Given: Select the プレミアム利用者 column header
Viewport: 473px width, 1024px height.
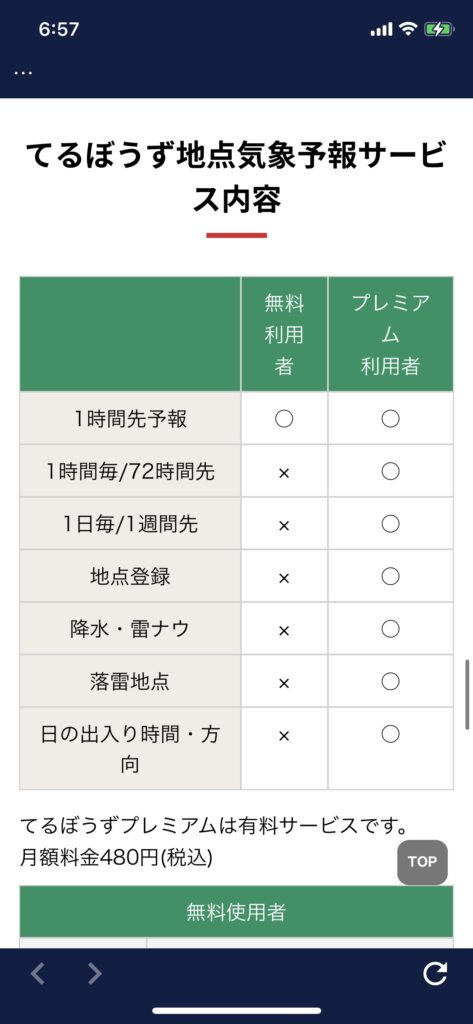Looking at the screenshot, I should tap(391, 334).
